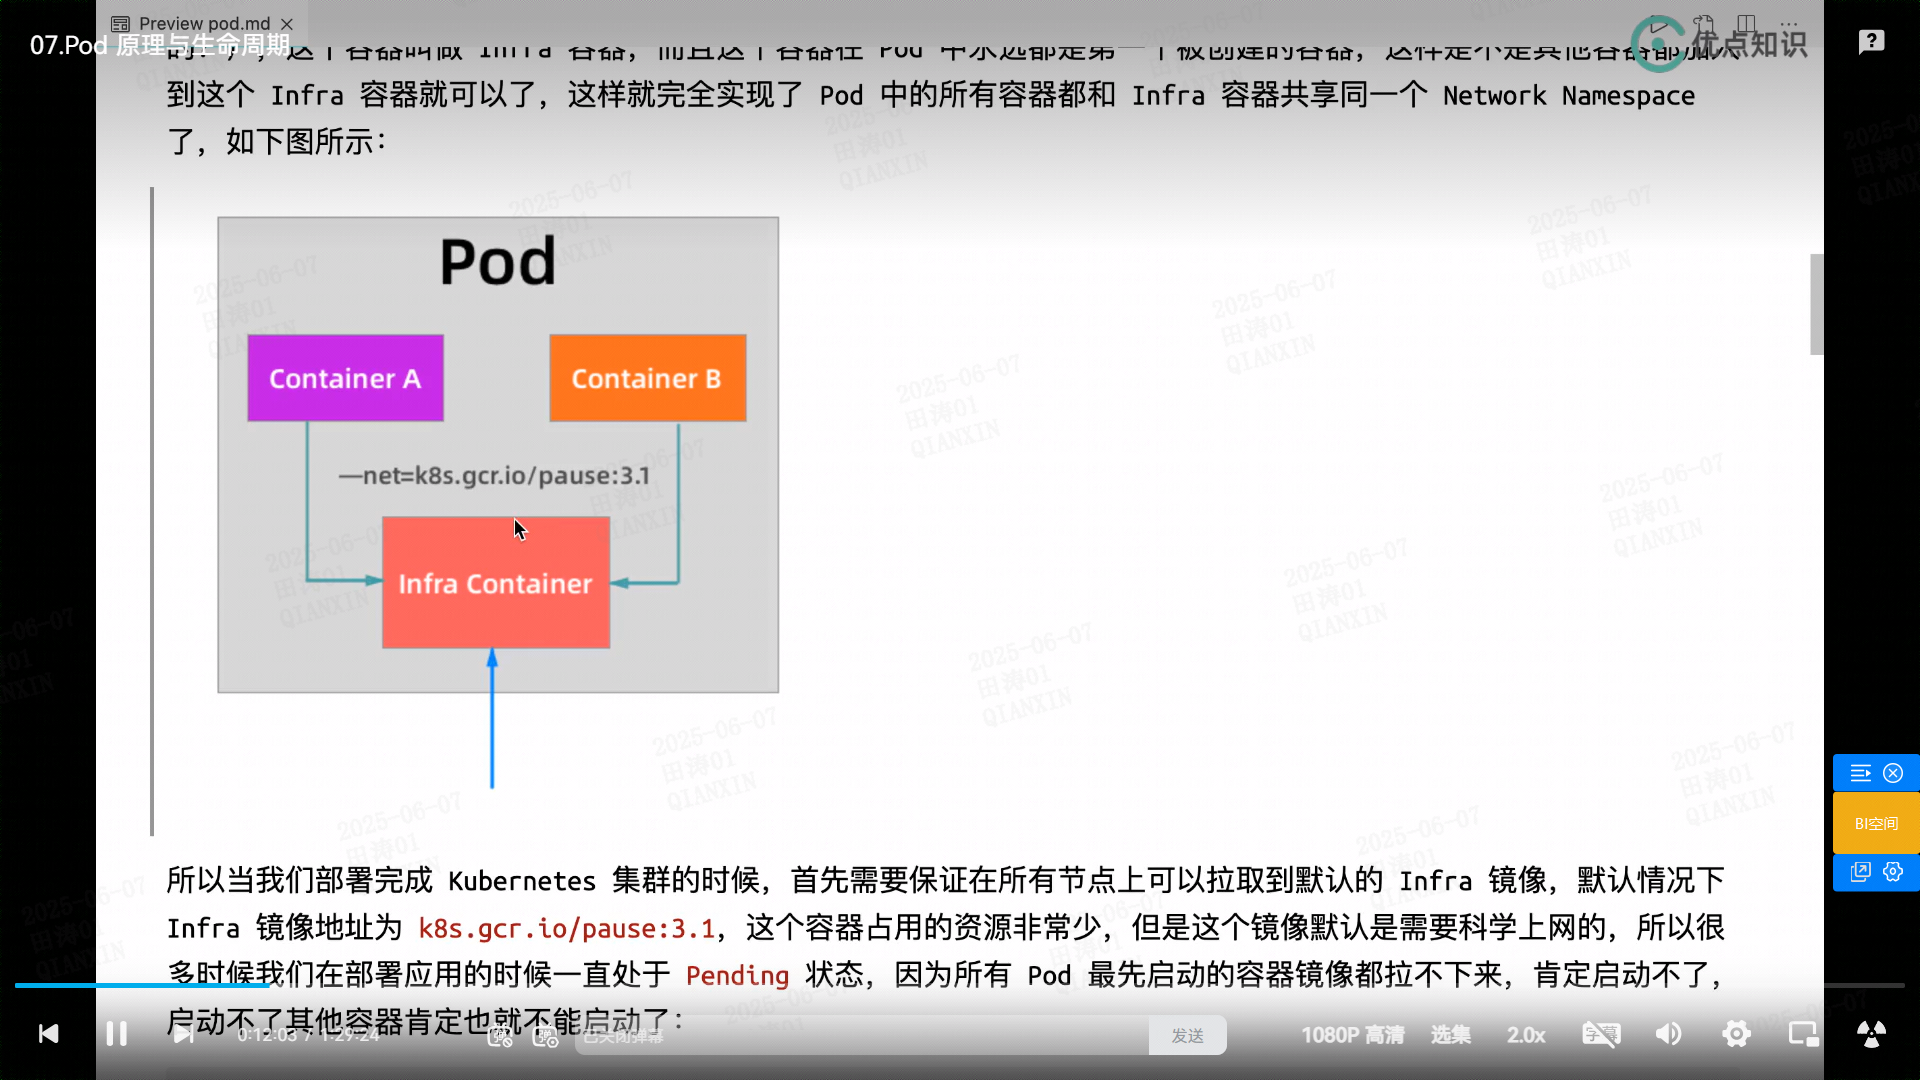Open the 选集 episode list

[1450, 1035]
